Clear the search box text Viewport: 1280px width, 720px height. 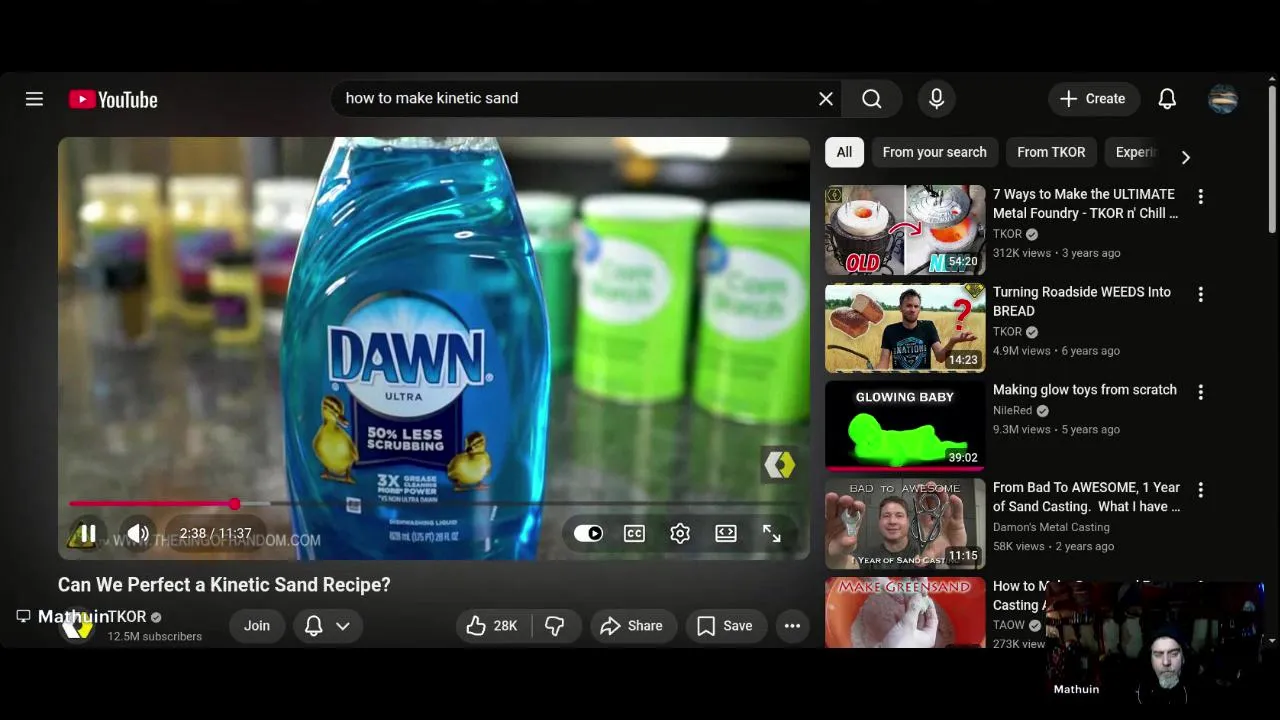coord(826,99)
